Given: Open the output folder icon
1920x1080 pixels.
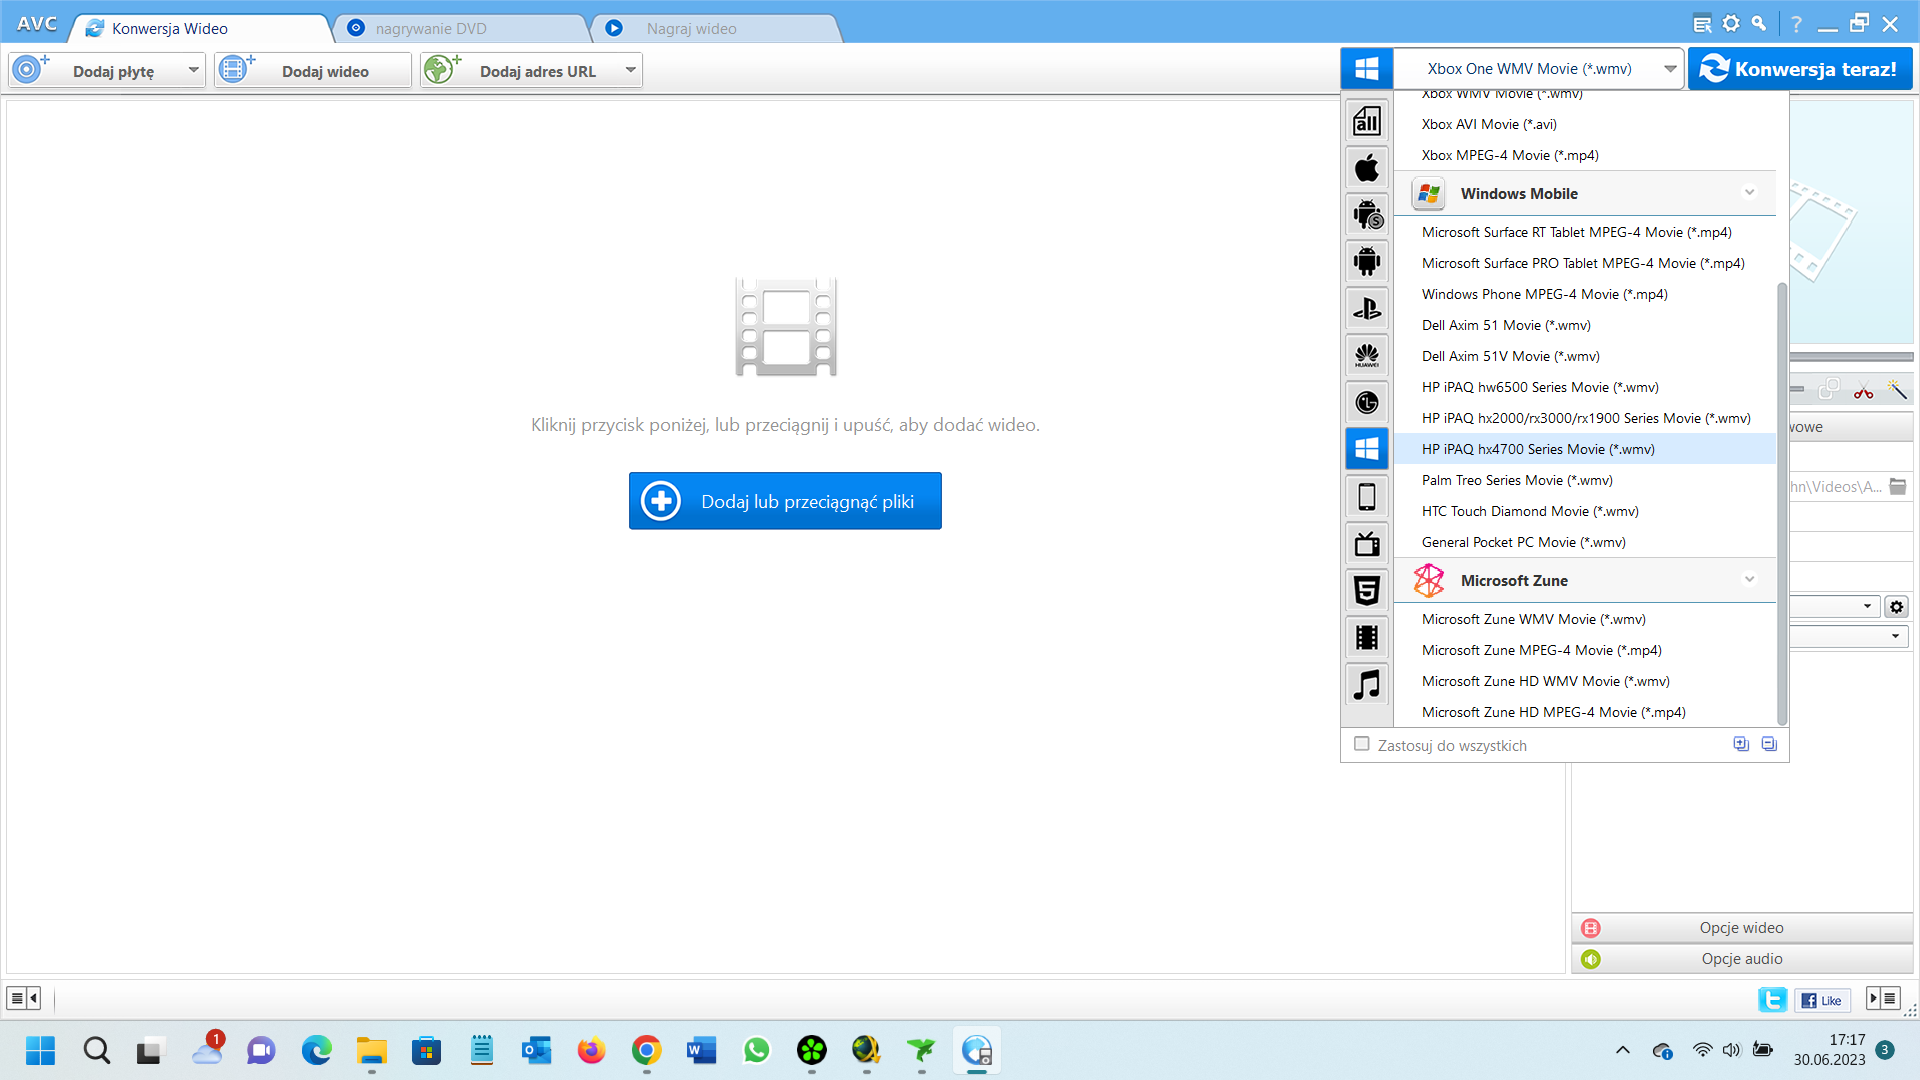Looking at the screenshot, I should pyautogui.click(x=1897, y=487).
